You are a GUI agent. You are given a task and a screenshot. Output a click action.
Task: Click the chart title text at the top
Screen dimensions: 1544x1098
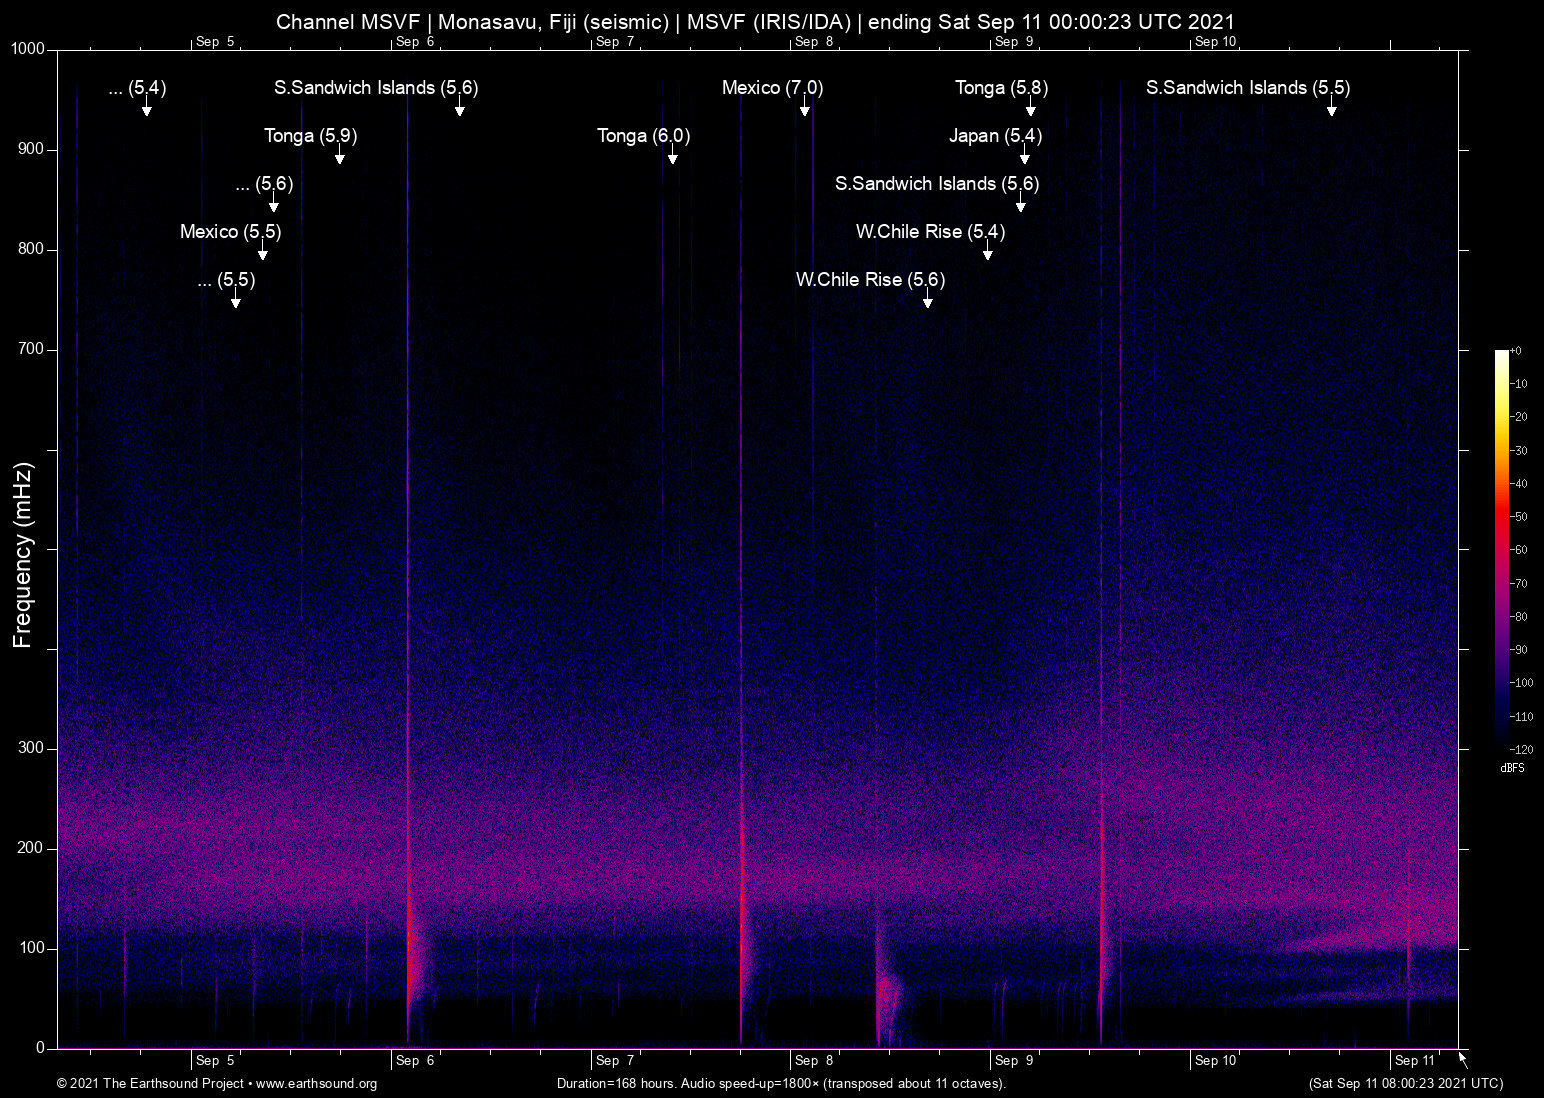(x=755, y=21)
